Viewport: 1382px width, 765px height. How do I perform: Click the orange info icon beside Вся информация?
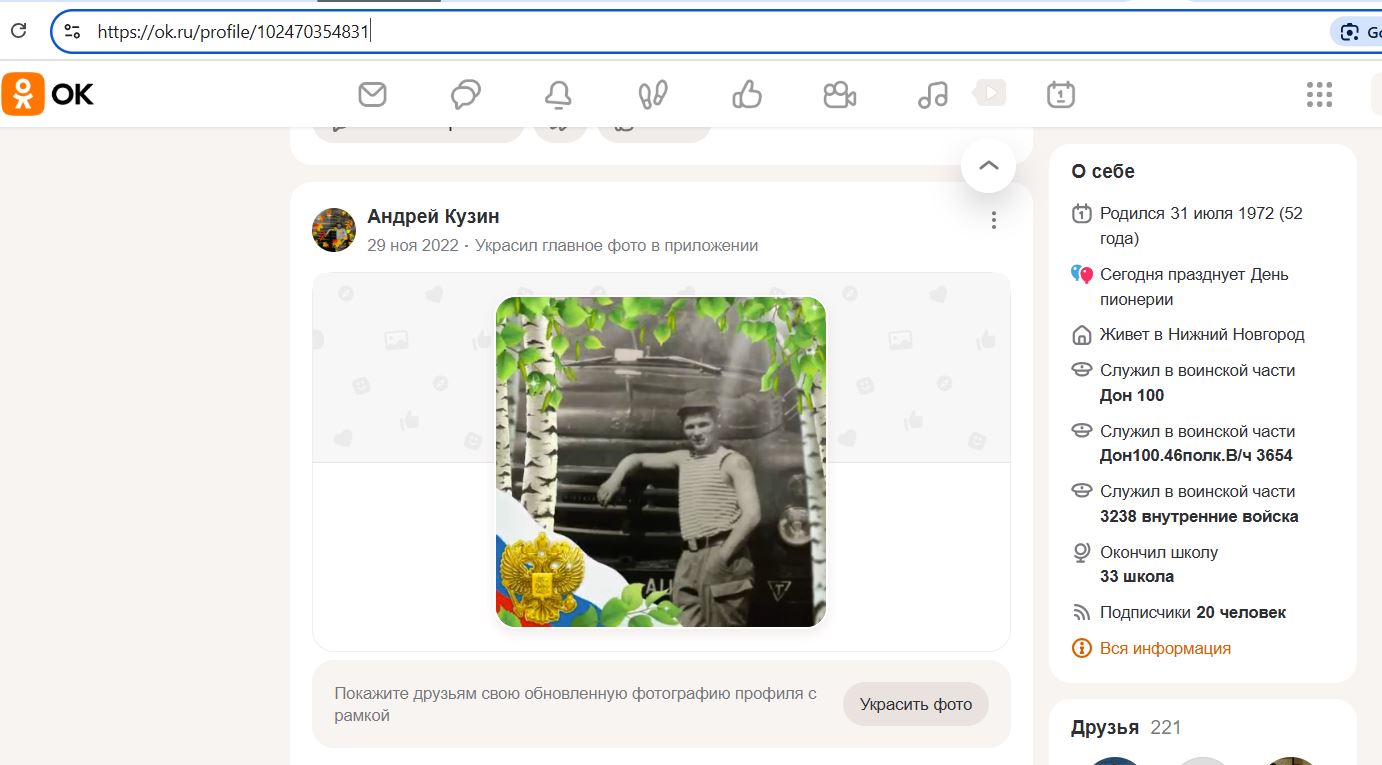[1081, 648]
